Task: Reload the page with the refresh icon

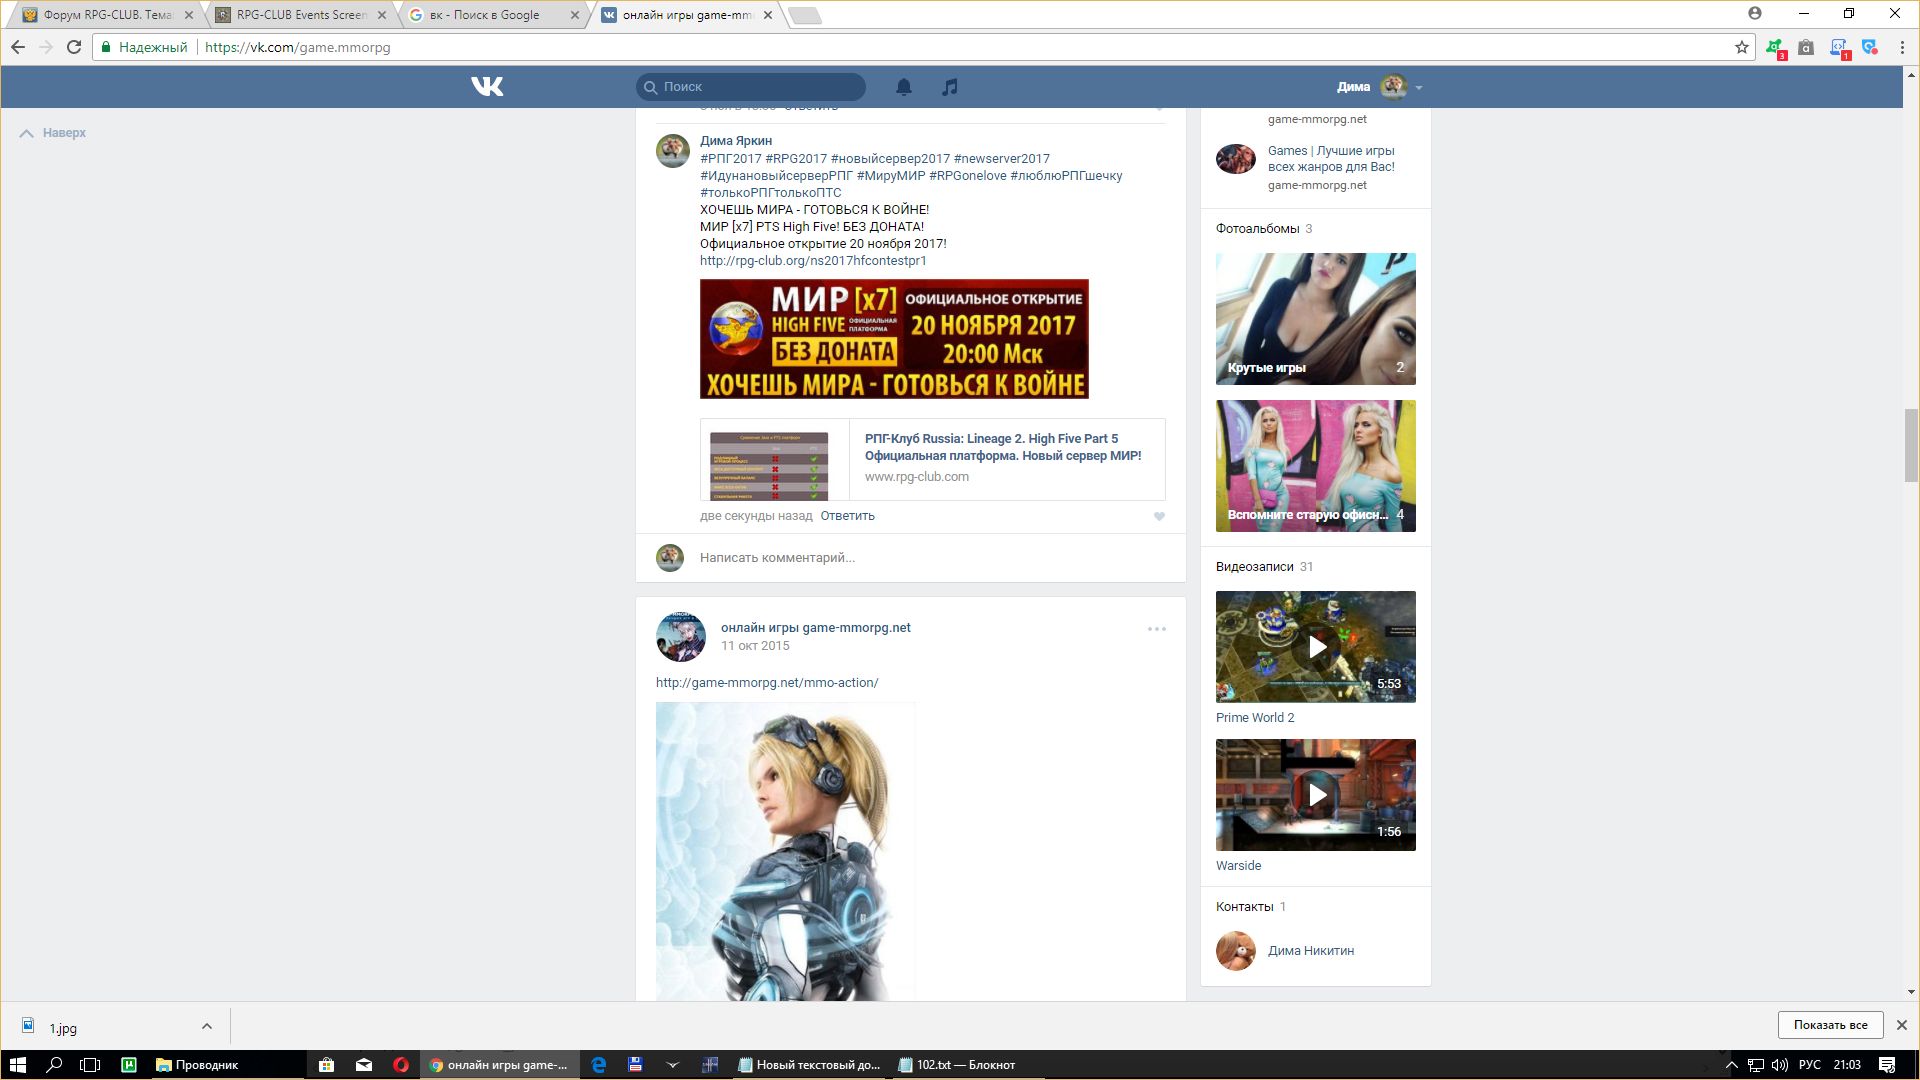Action: coord(73,47)
